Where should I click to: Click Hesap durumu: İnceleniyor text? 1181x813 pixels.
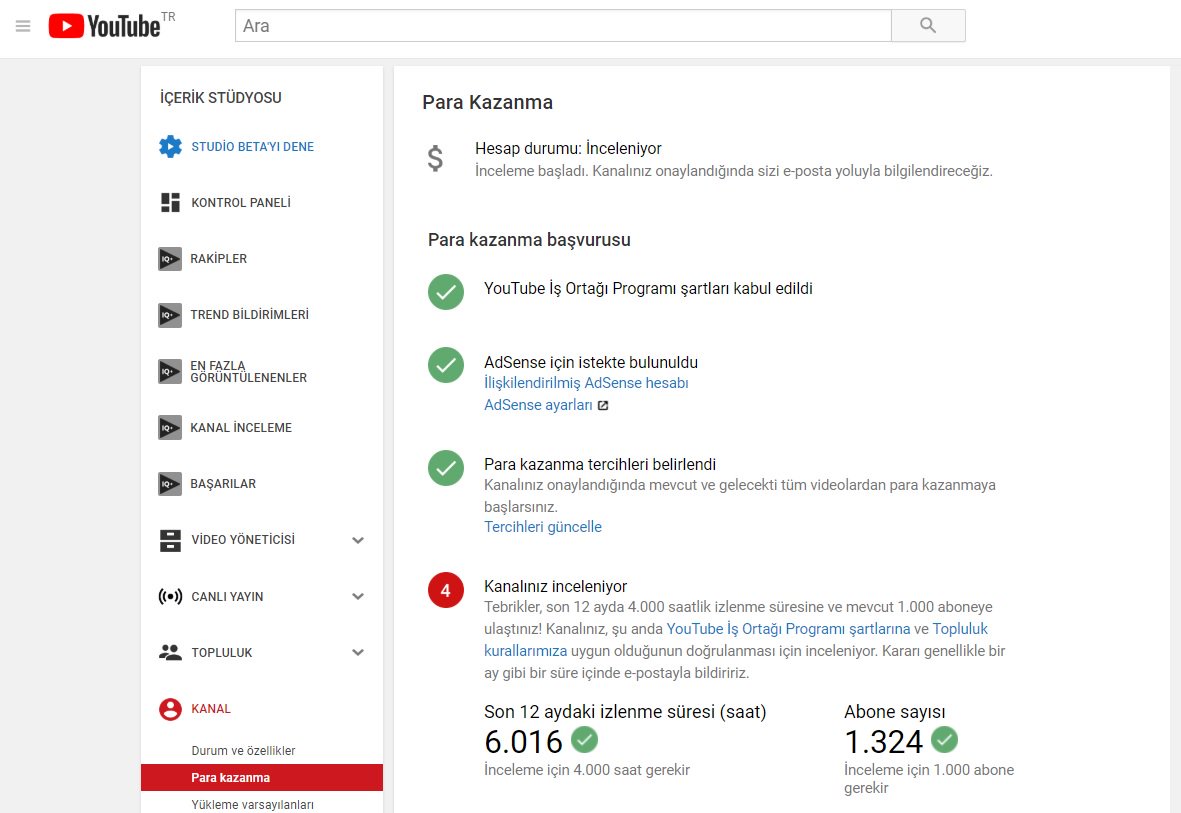pyautogui.click(x=568, y=148)
